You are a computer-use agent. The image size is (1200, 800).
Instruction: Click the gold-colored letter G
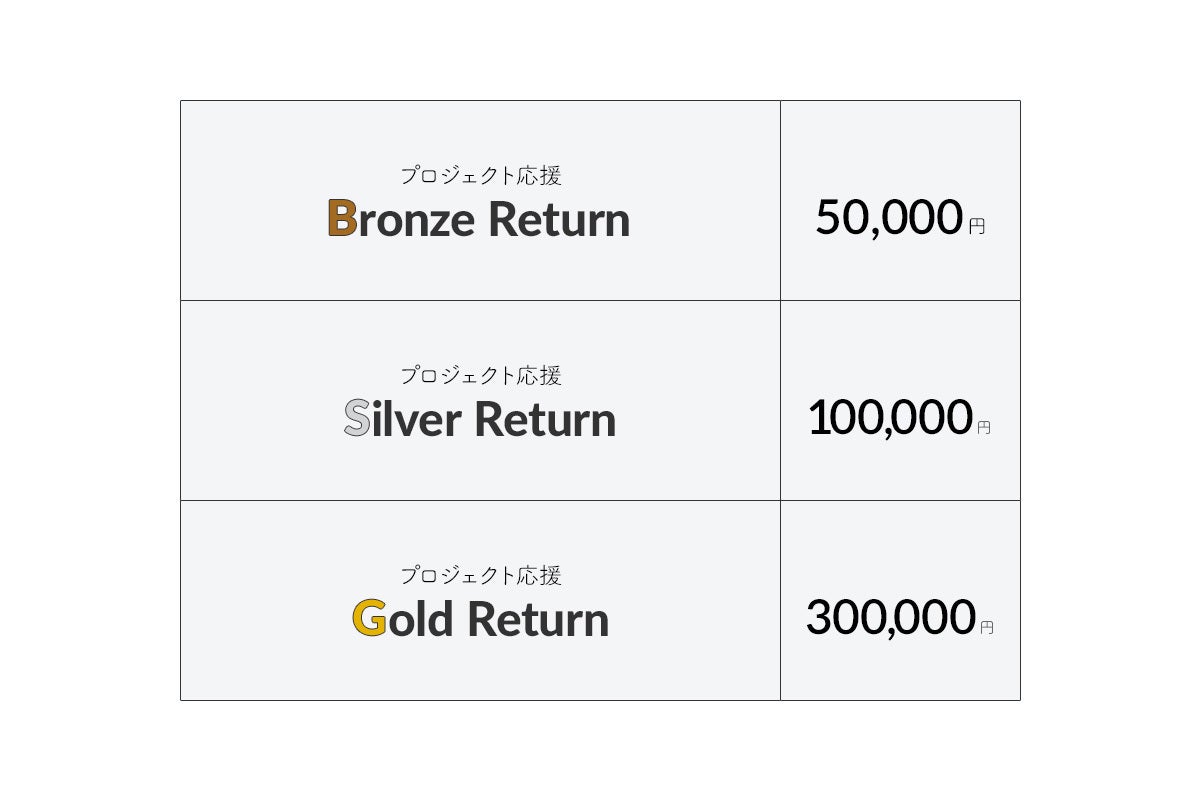tap(368, 618)
